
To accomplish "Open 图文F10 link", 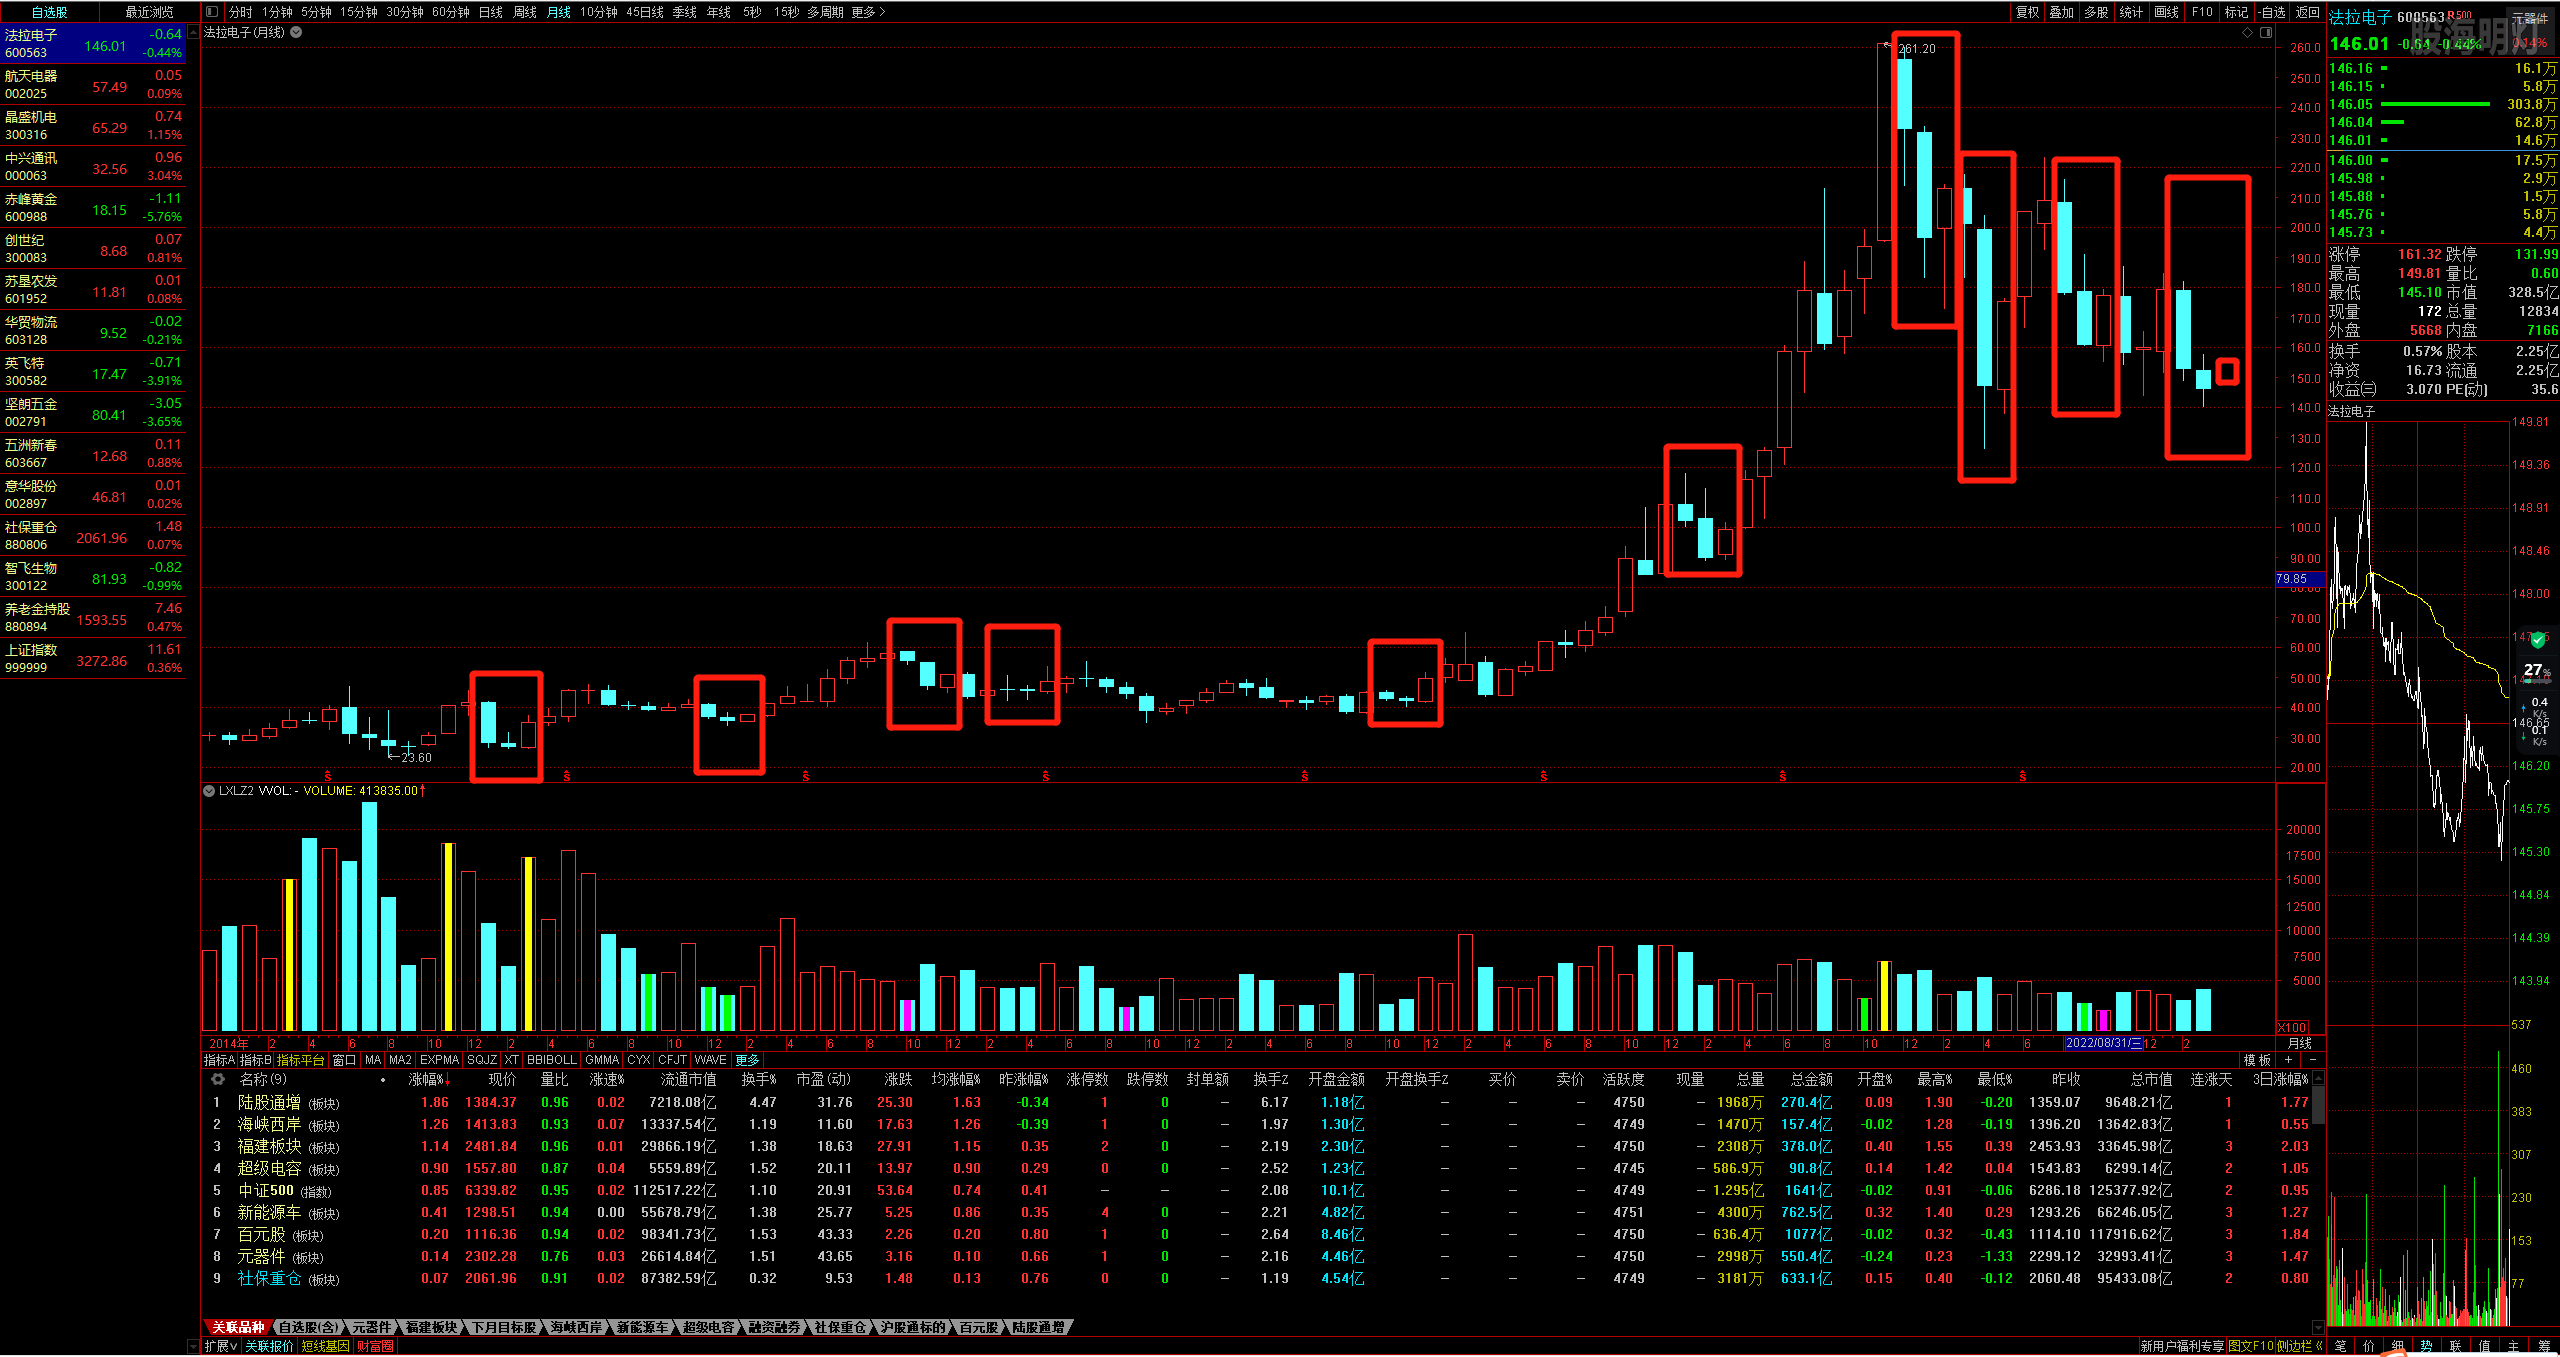I will click(2251, 1346).
